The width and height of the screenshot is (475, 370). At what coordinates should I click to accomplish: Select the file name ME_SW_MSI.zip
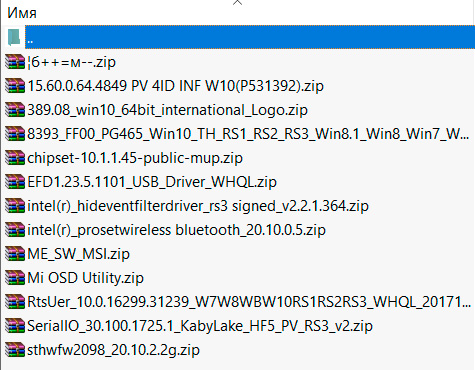(x=78, y=254)
